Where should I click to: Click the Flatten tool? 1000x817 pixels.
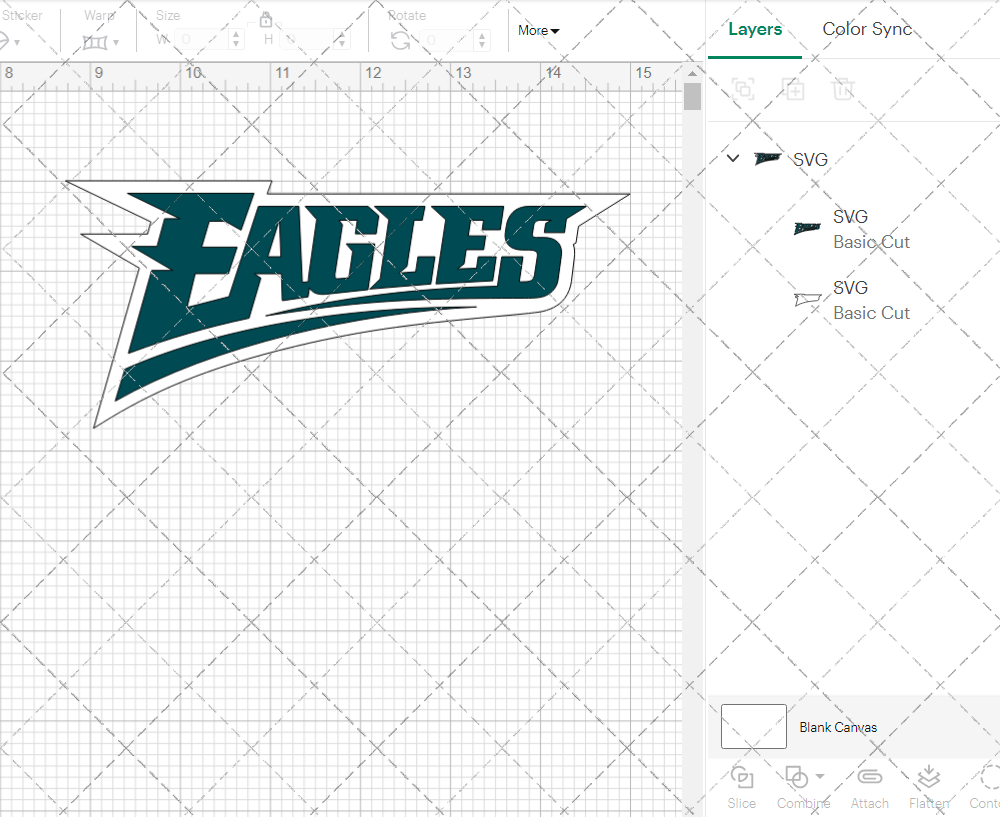(929, 788)
